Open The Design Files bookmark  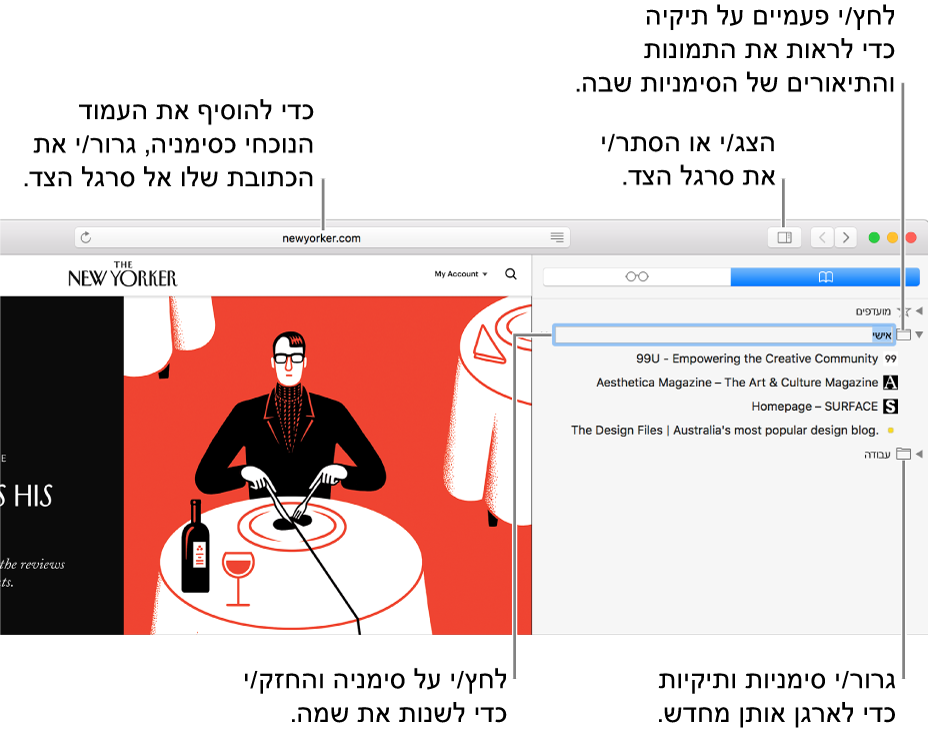point(724,430)
